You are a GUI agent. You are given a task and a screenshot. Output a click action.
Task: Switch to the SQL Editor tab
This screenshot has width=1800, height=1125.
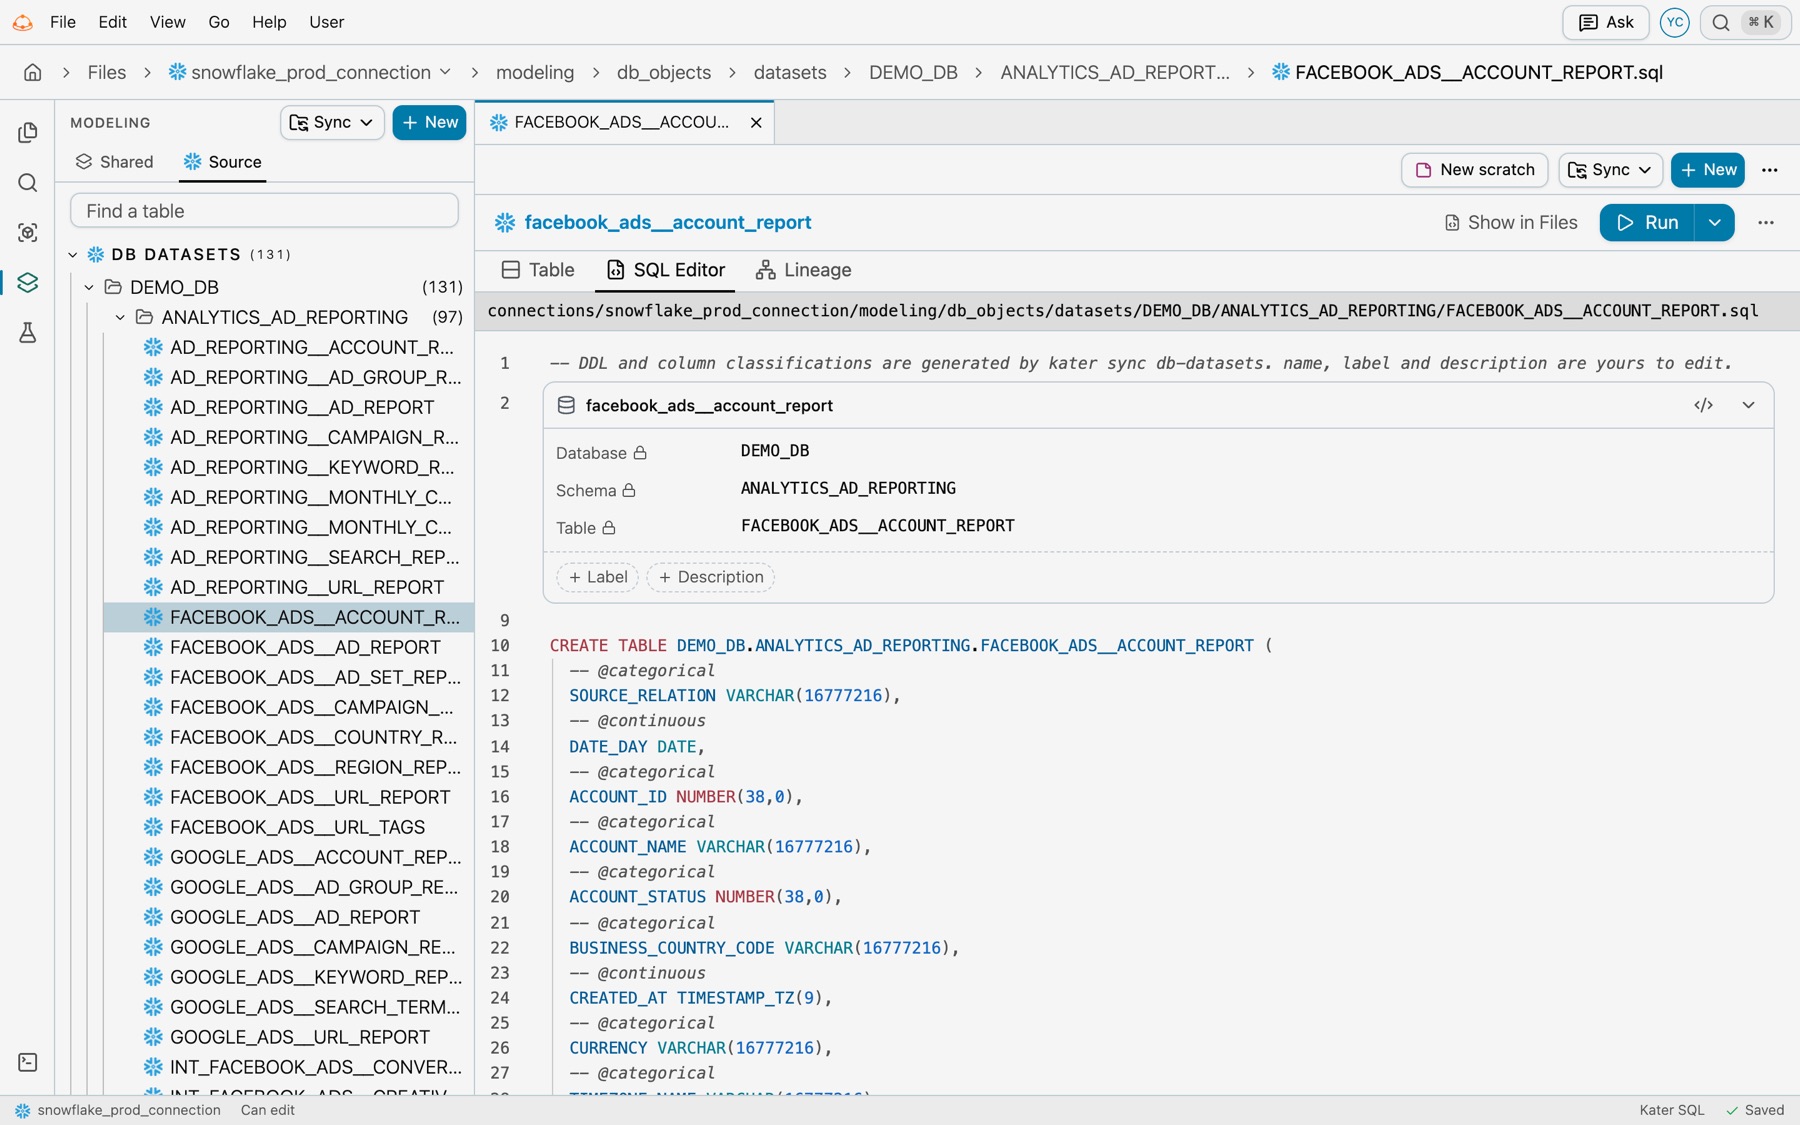pyautogui.click(x=665, y=270)
